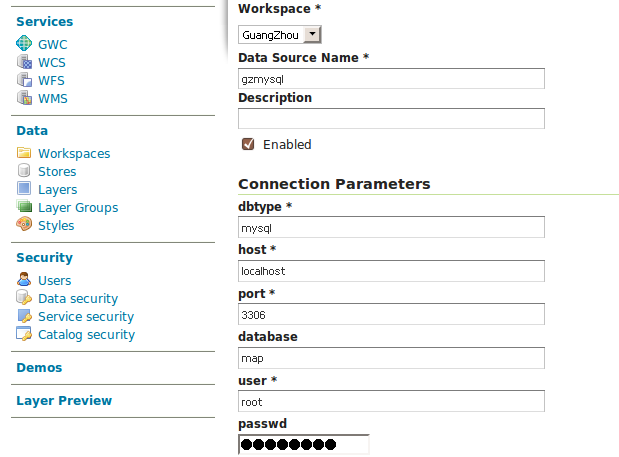
Task: Click the WFS service icon
Action: click(x=24, y=80)
